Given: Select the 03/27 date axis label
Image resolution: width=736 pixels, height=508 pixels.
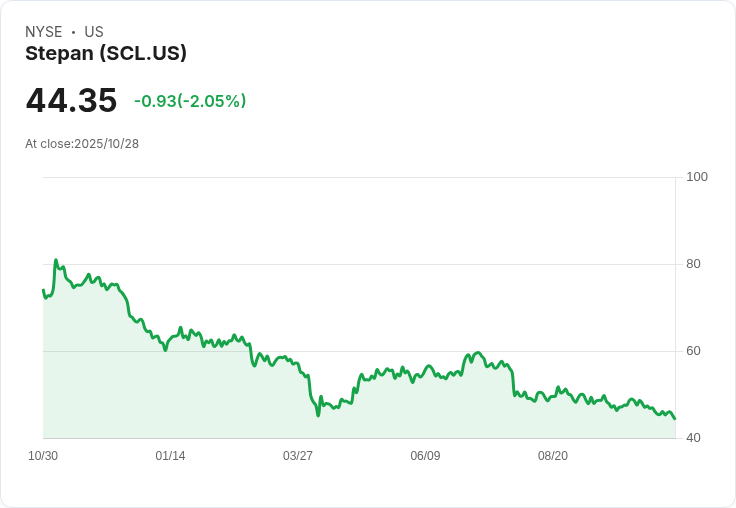Looking at the screenshot, I should 298,456.
